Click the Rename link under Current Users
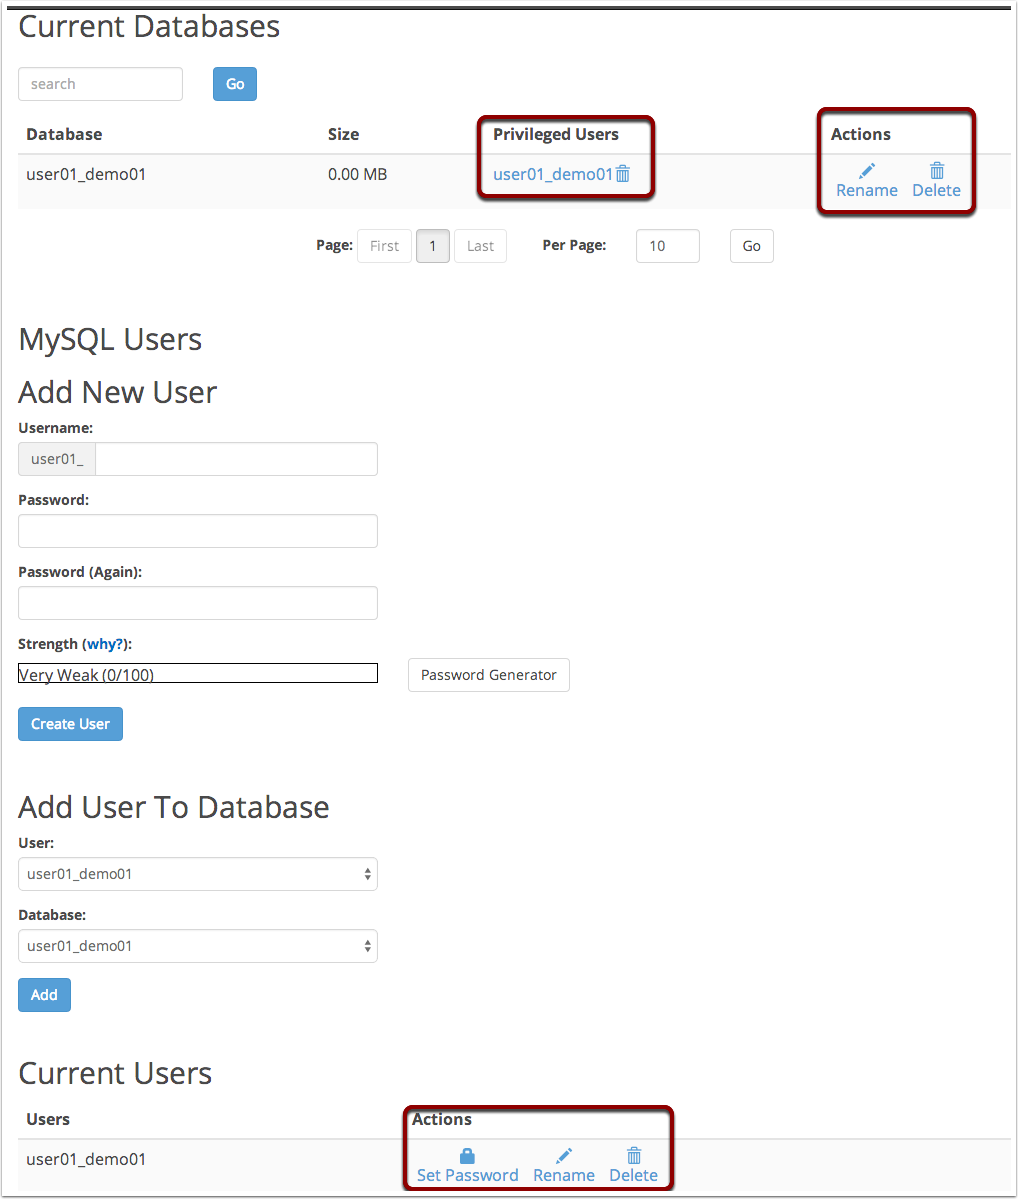The width and height of the screenshot is (1018, 1199). click(x=564, y=1175)
